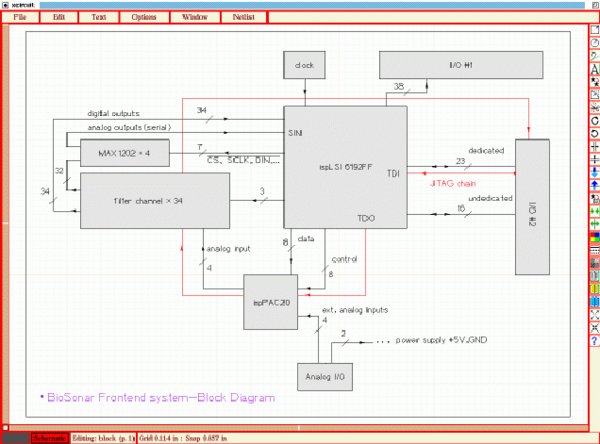Zoom out with inward arrows icon
Viewport: 600px width, 444px height.
pos(595,328)
